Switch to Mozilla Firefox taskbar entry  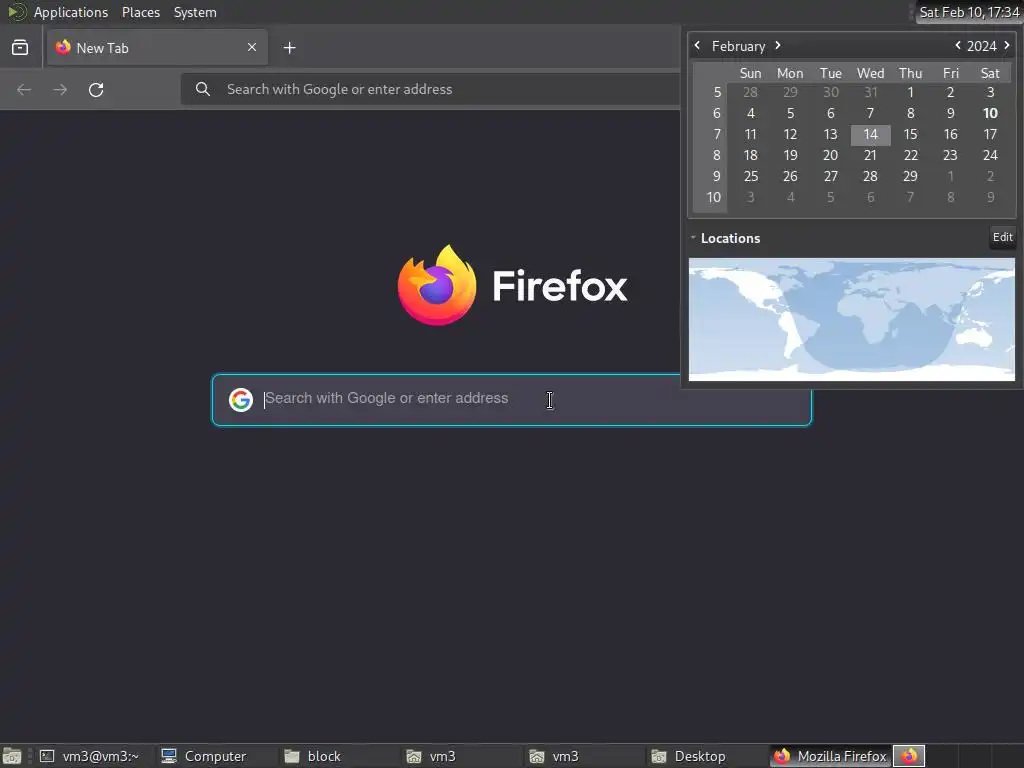(x=829, y=756)
